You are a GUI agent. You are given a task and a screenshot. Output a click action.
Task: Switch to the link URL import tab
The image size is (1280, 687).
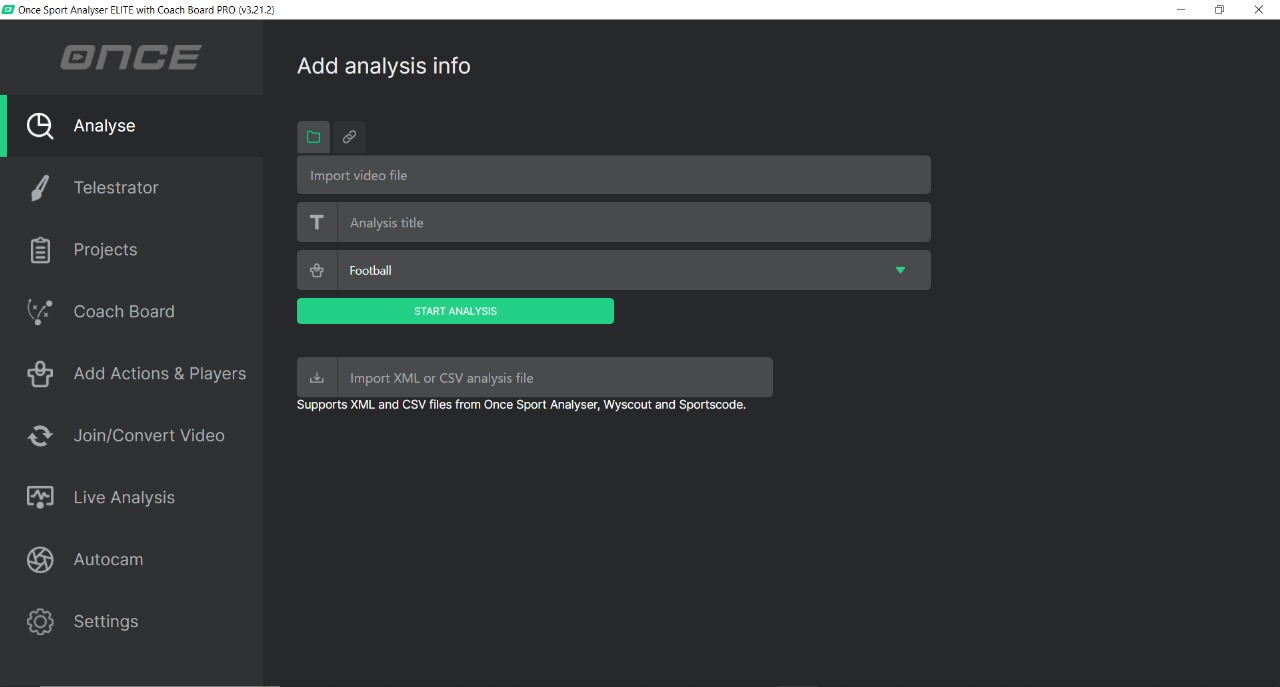[x=349, y=137]
